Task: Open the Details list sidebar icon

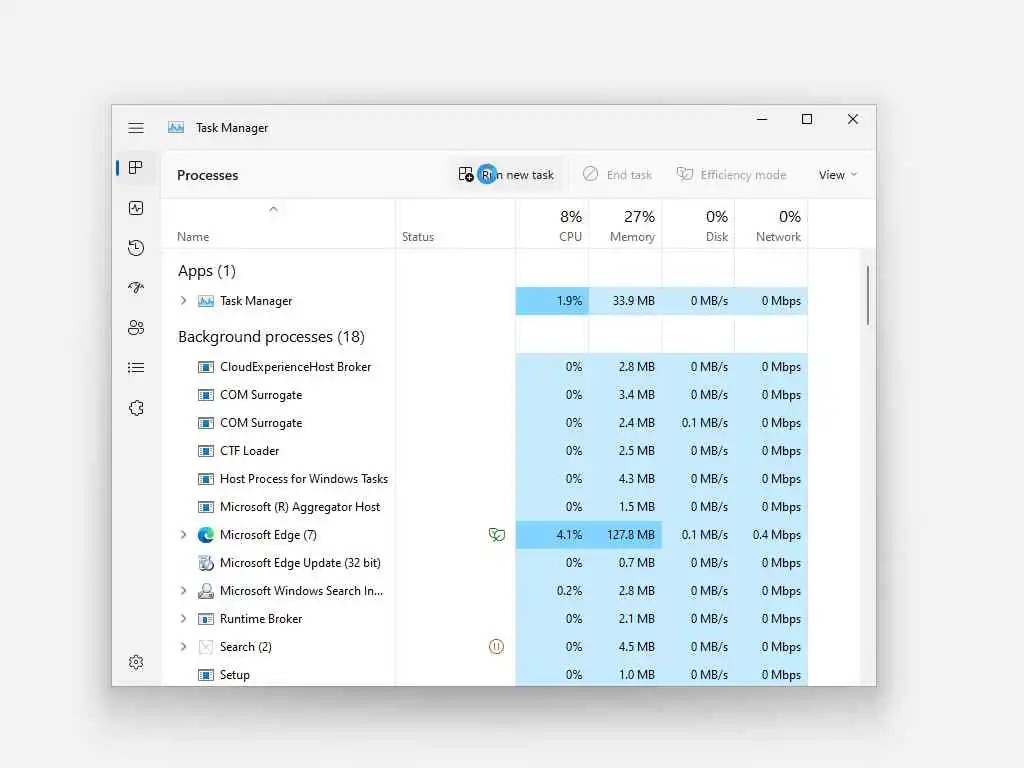Action: click(136, 368)
